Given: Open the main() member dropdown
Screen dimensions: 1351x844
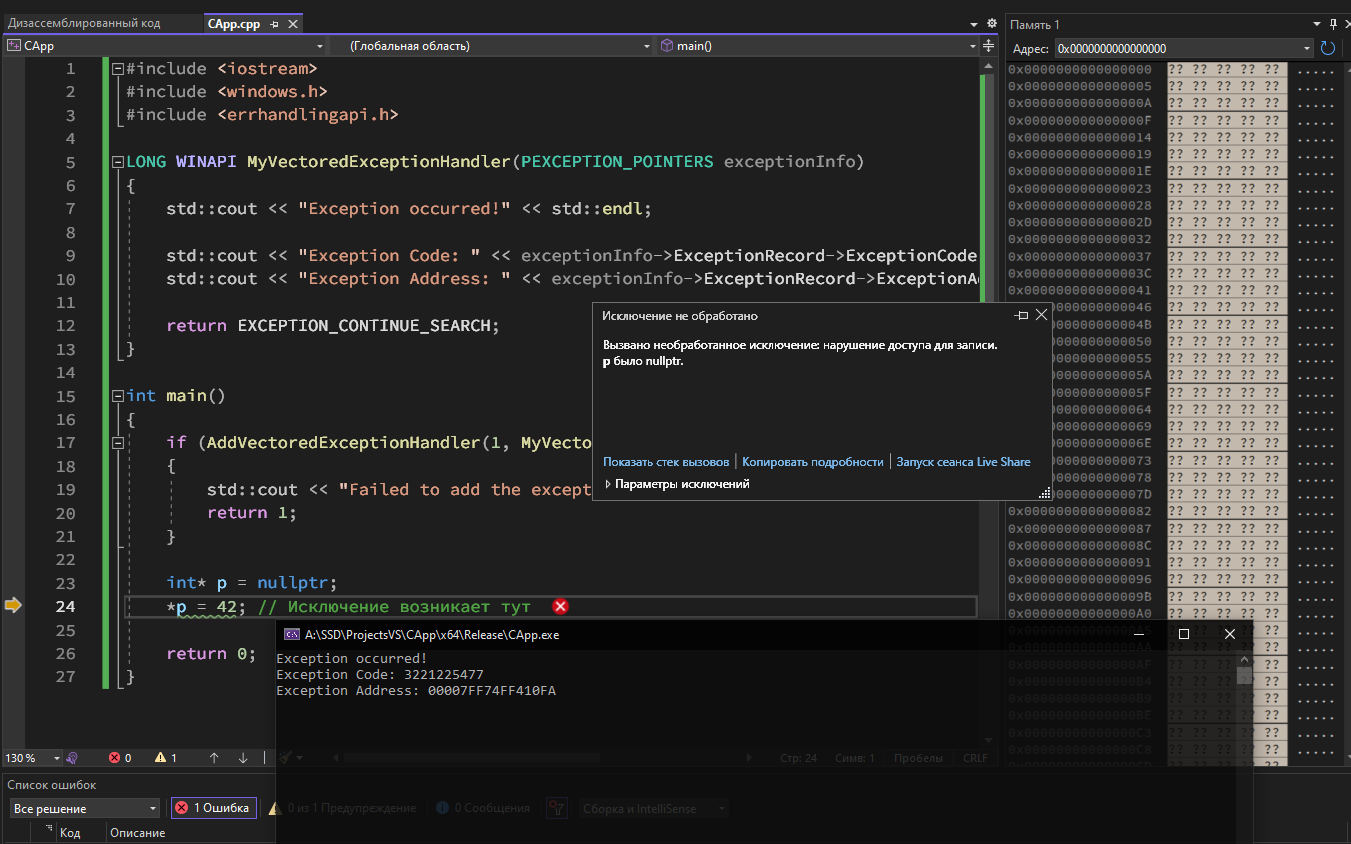Looking at the screenshot, I should click(x=818, y=46).
